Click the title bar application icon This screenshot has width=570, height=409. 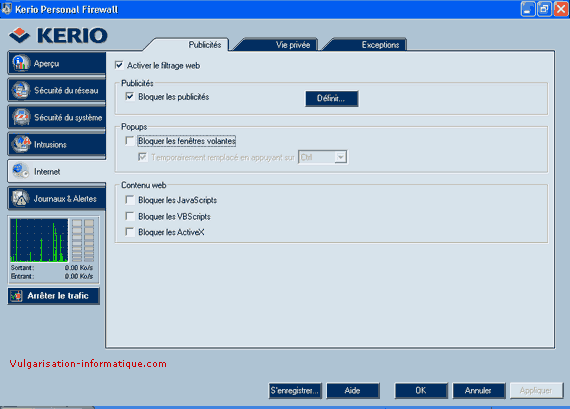[7, 9]
